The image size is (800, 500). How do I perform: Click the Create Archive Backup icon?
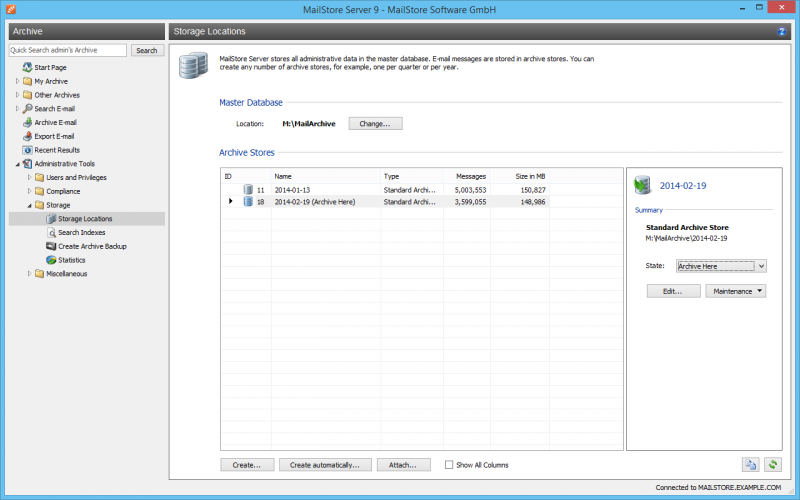click(x=51, y=246)
